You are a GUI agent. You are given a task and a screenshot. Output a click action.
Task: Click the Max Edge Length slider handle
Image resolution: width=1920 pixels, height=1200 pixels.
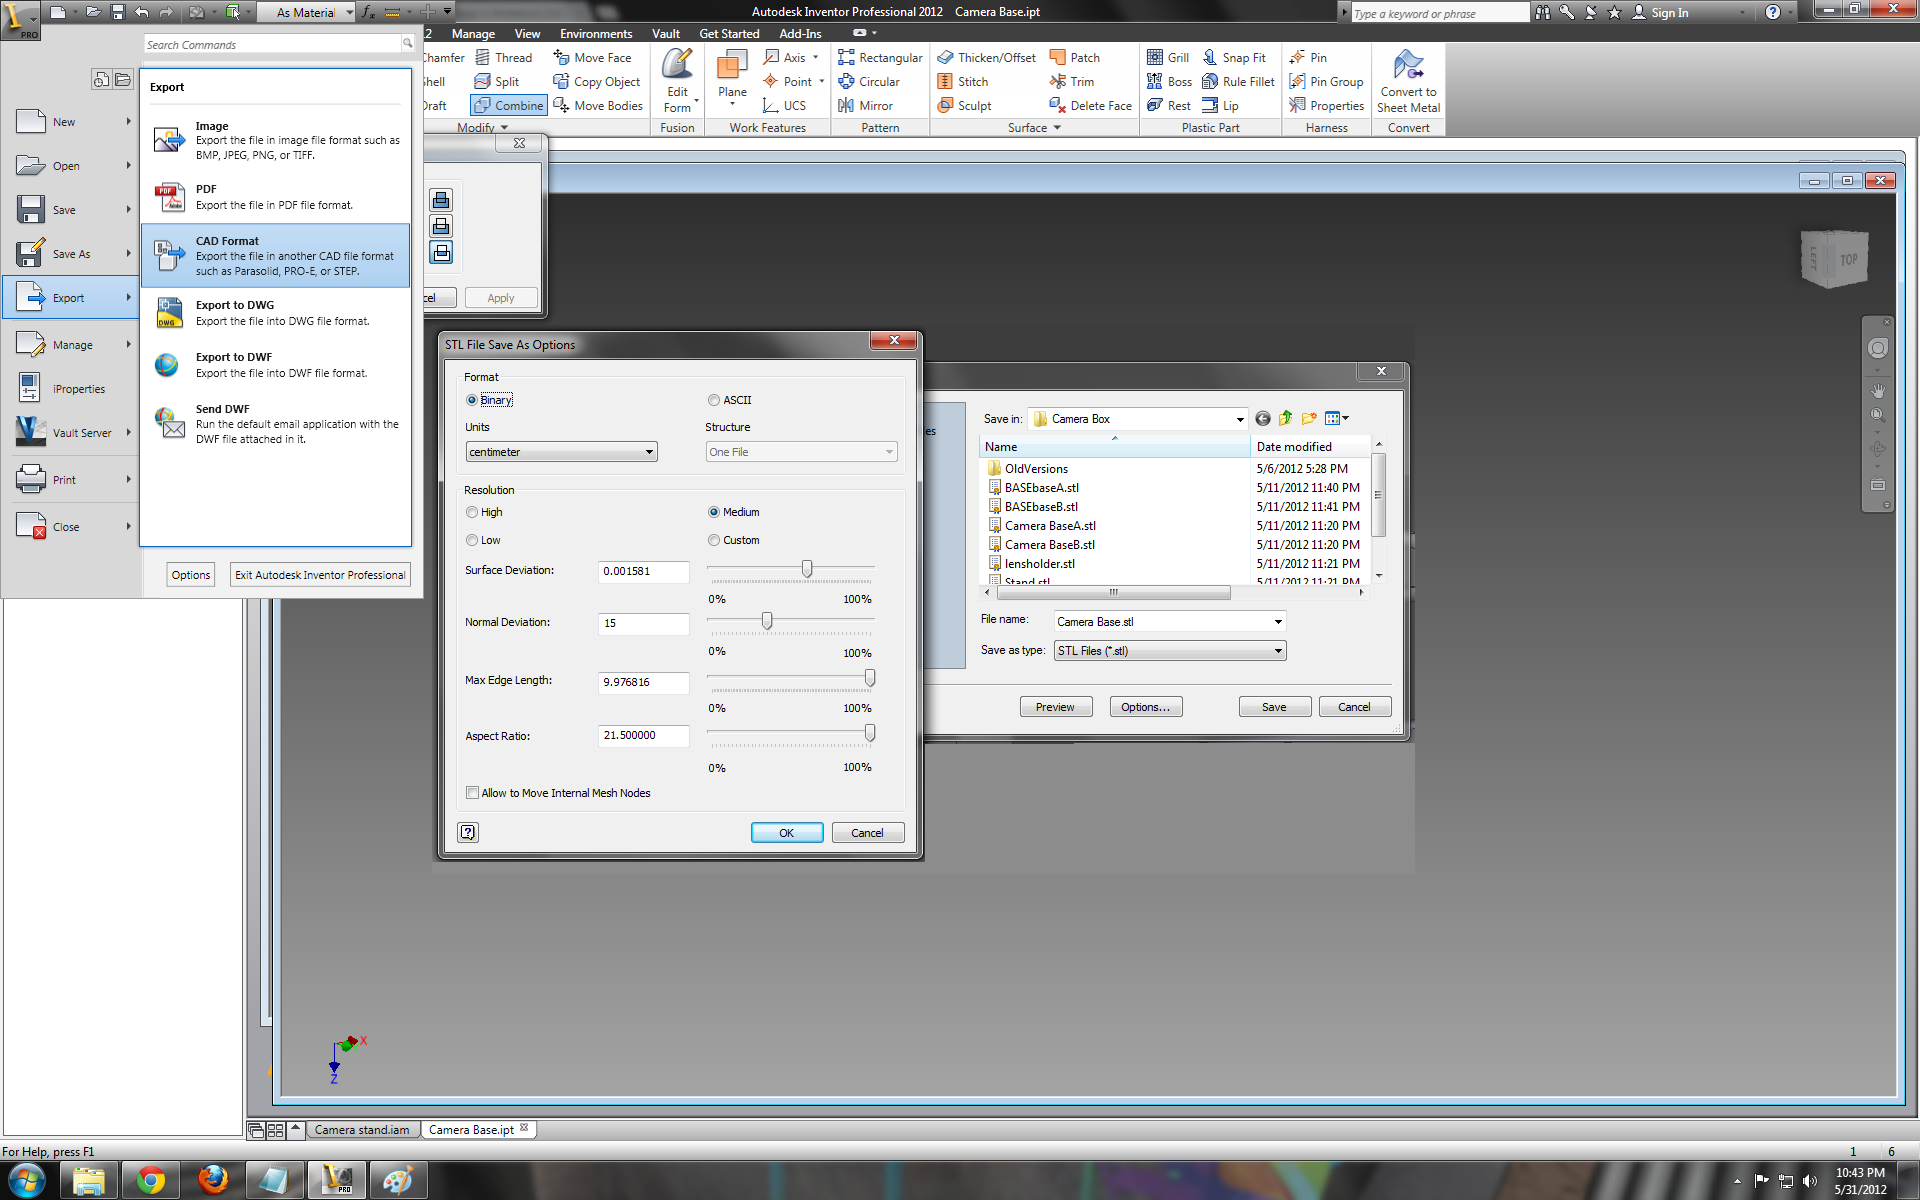pos(870,678)
